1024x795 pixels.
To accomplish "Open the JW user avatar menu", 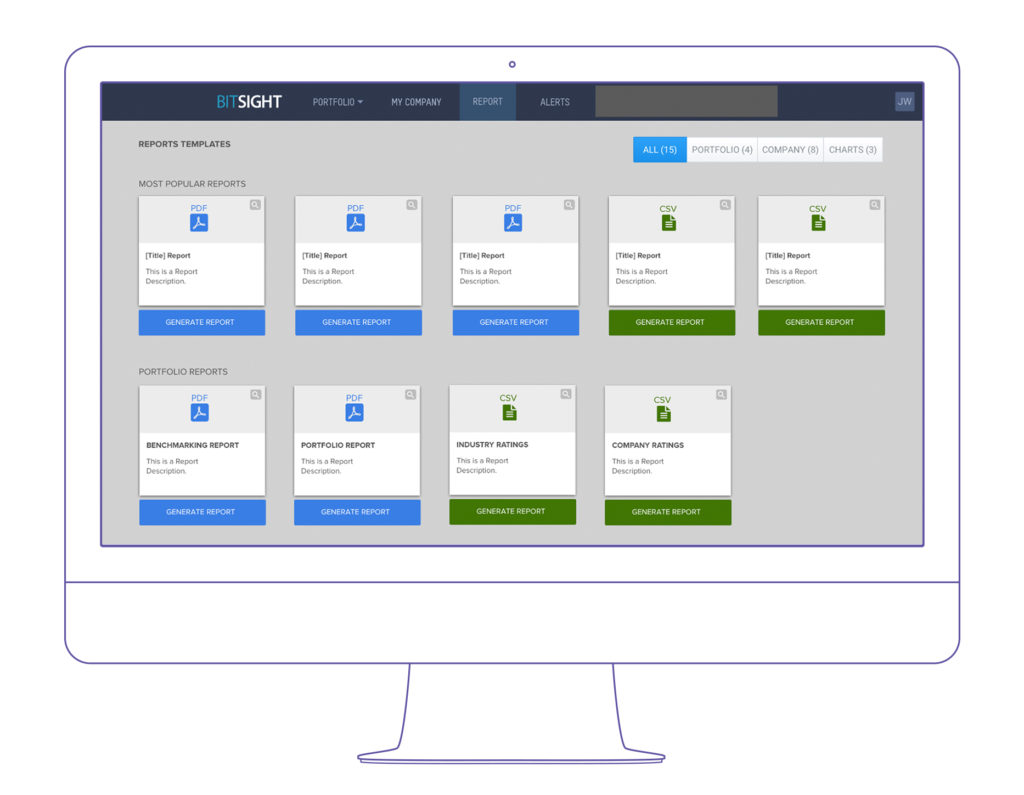I will tap(904, 102).
